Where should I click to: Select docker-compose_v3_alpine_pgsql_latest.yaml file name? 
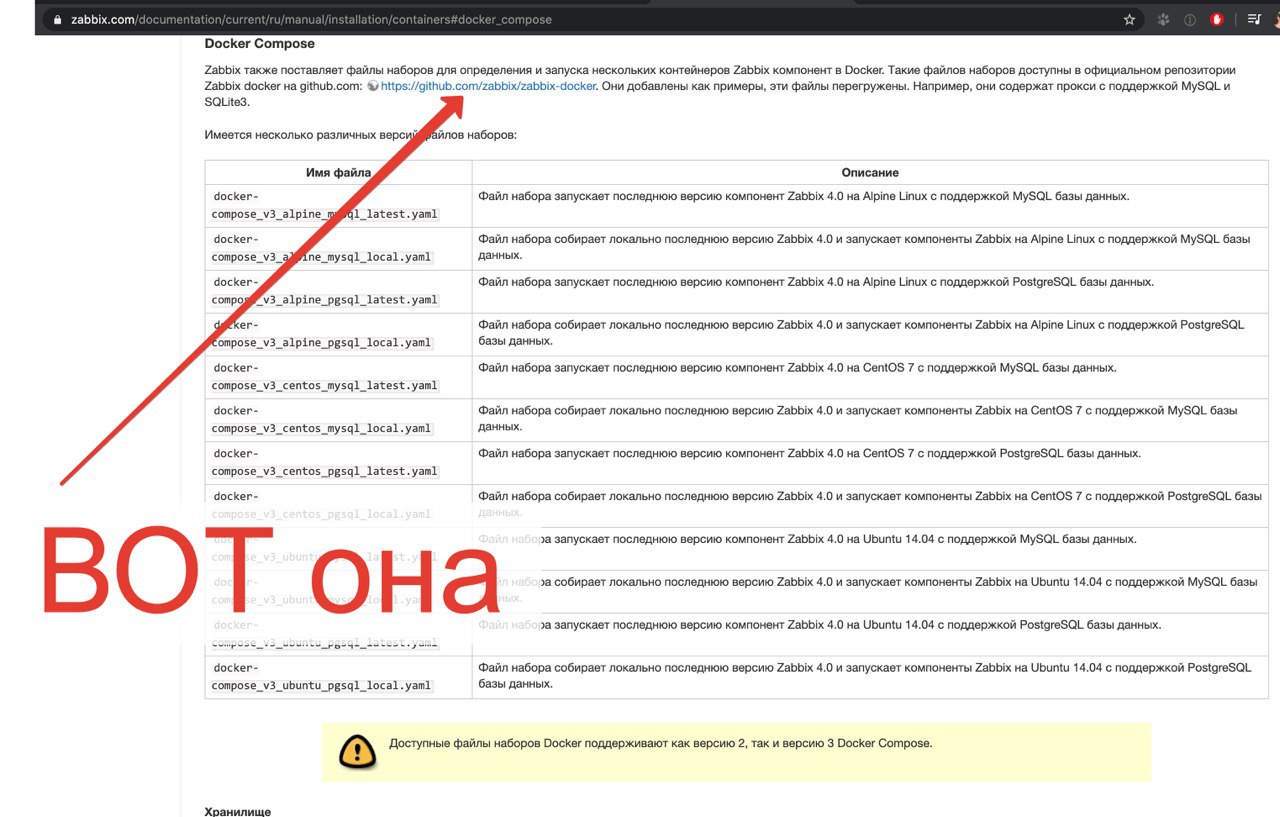(x=324, y=291)
